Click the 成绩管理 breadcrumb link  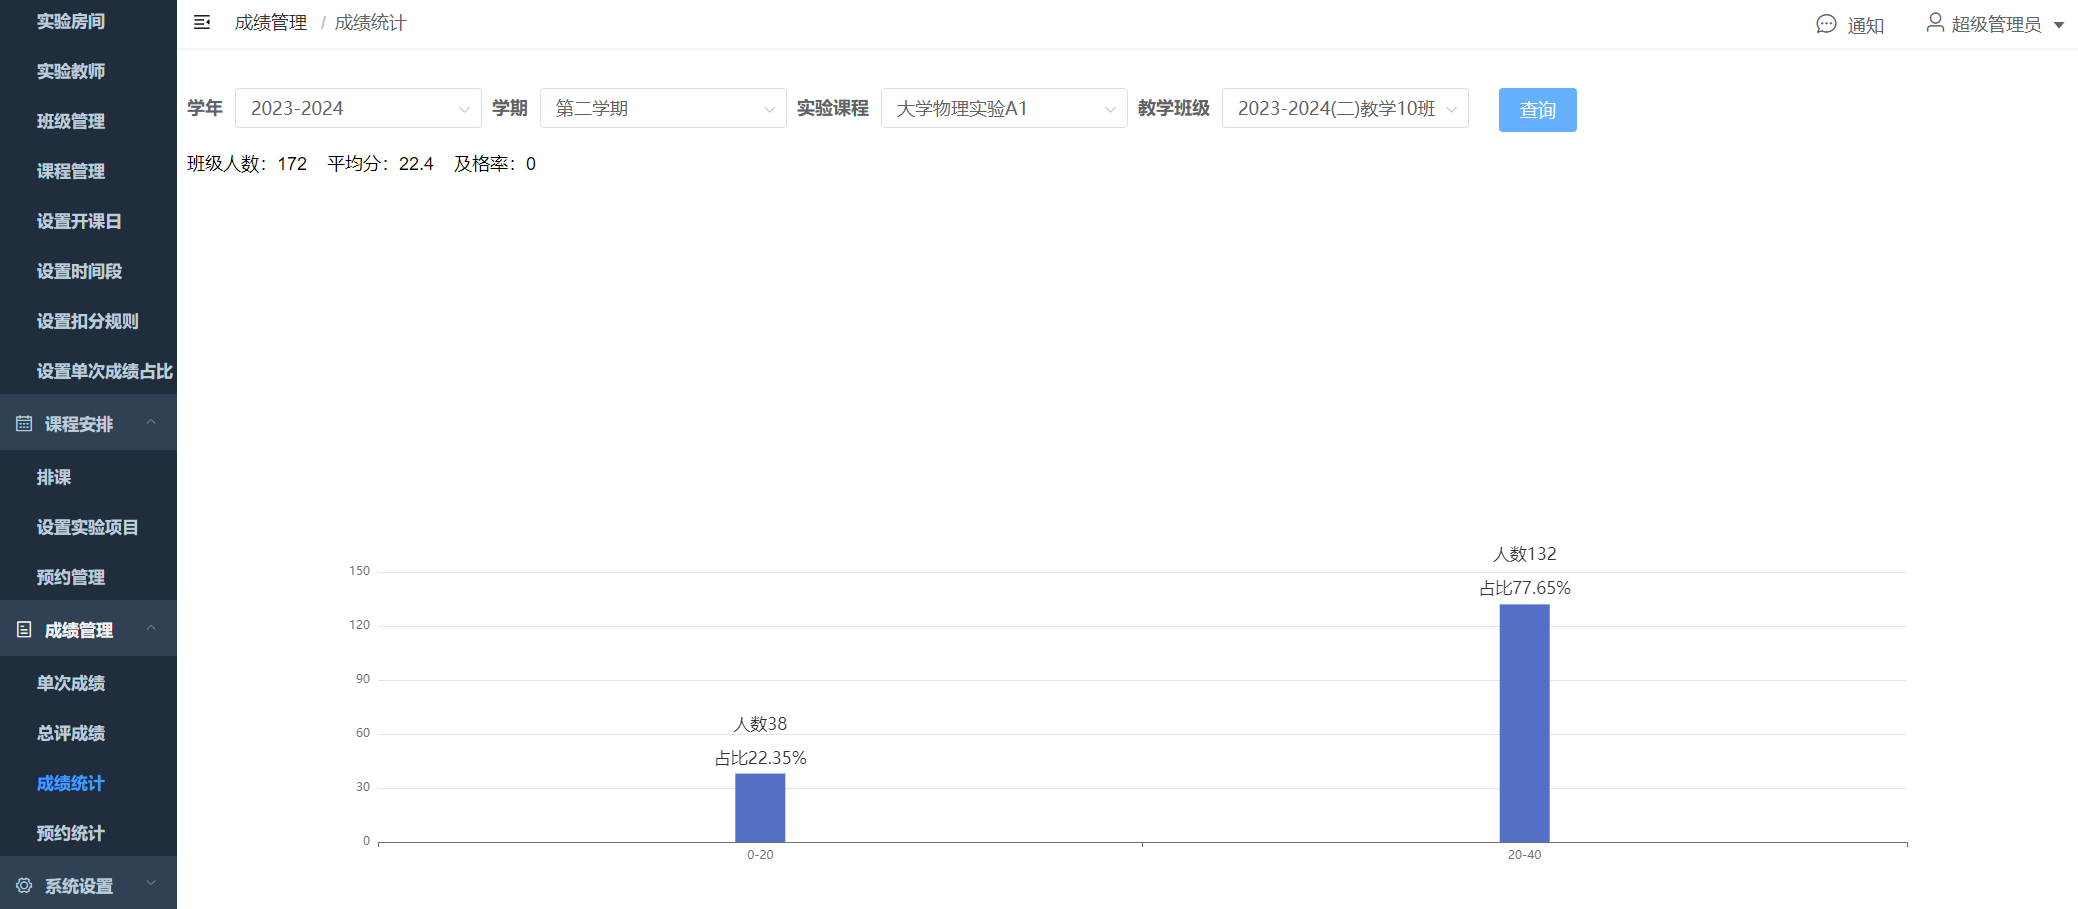pyautogui.click(x=271, y=23)
